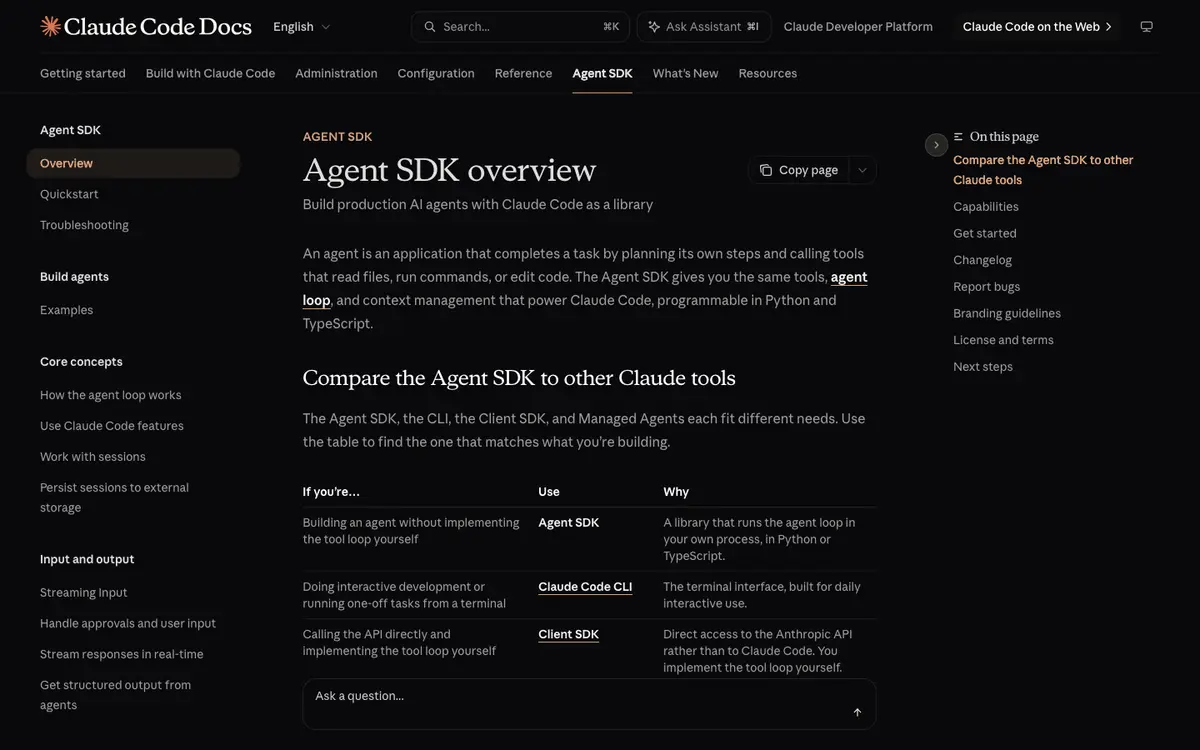Collapse the On this page panel with the arrow
This screenshot has width=1200, height=750.
(936, 145)
